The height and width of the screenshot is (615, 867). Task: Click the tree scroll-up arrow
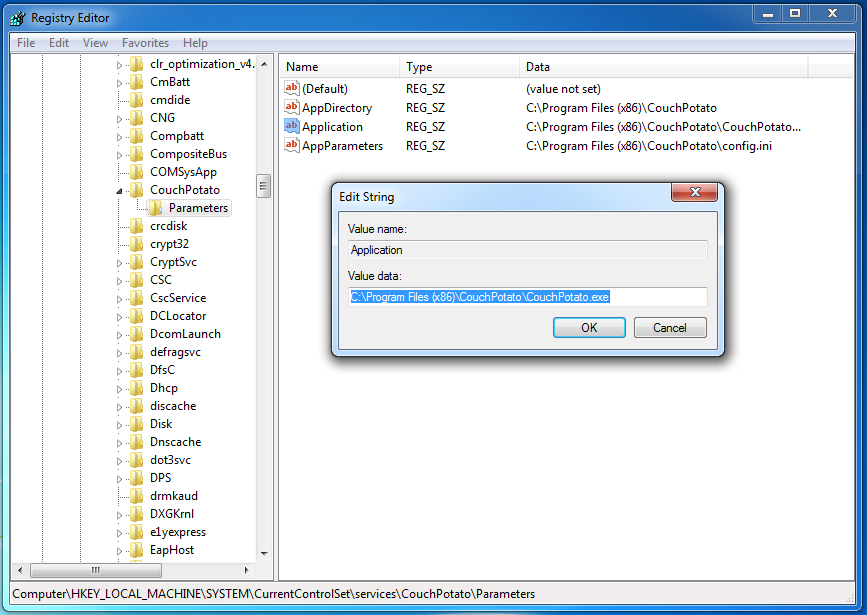(x=264, y=64)
